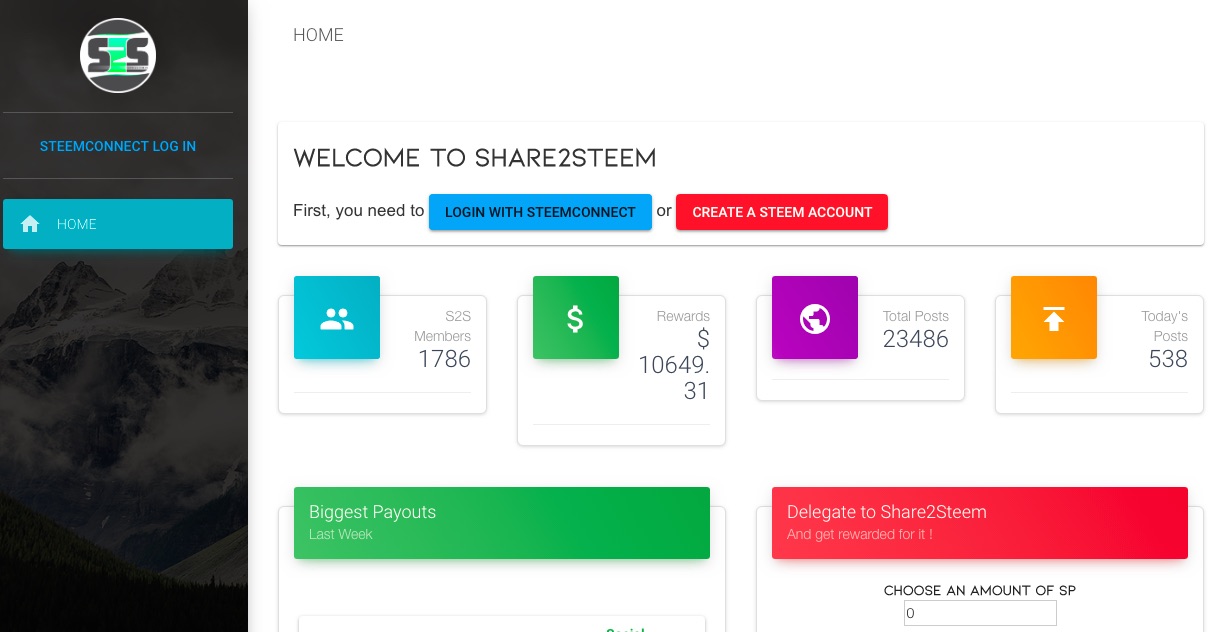Click the Delegate to Share2Steem red header

(x=980, y=523)
